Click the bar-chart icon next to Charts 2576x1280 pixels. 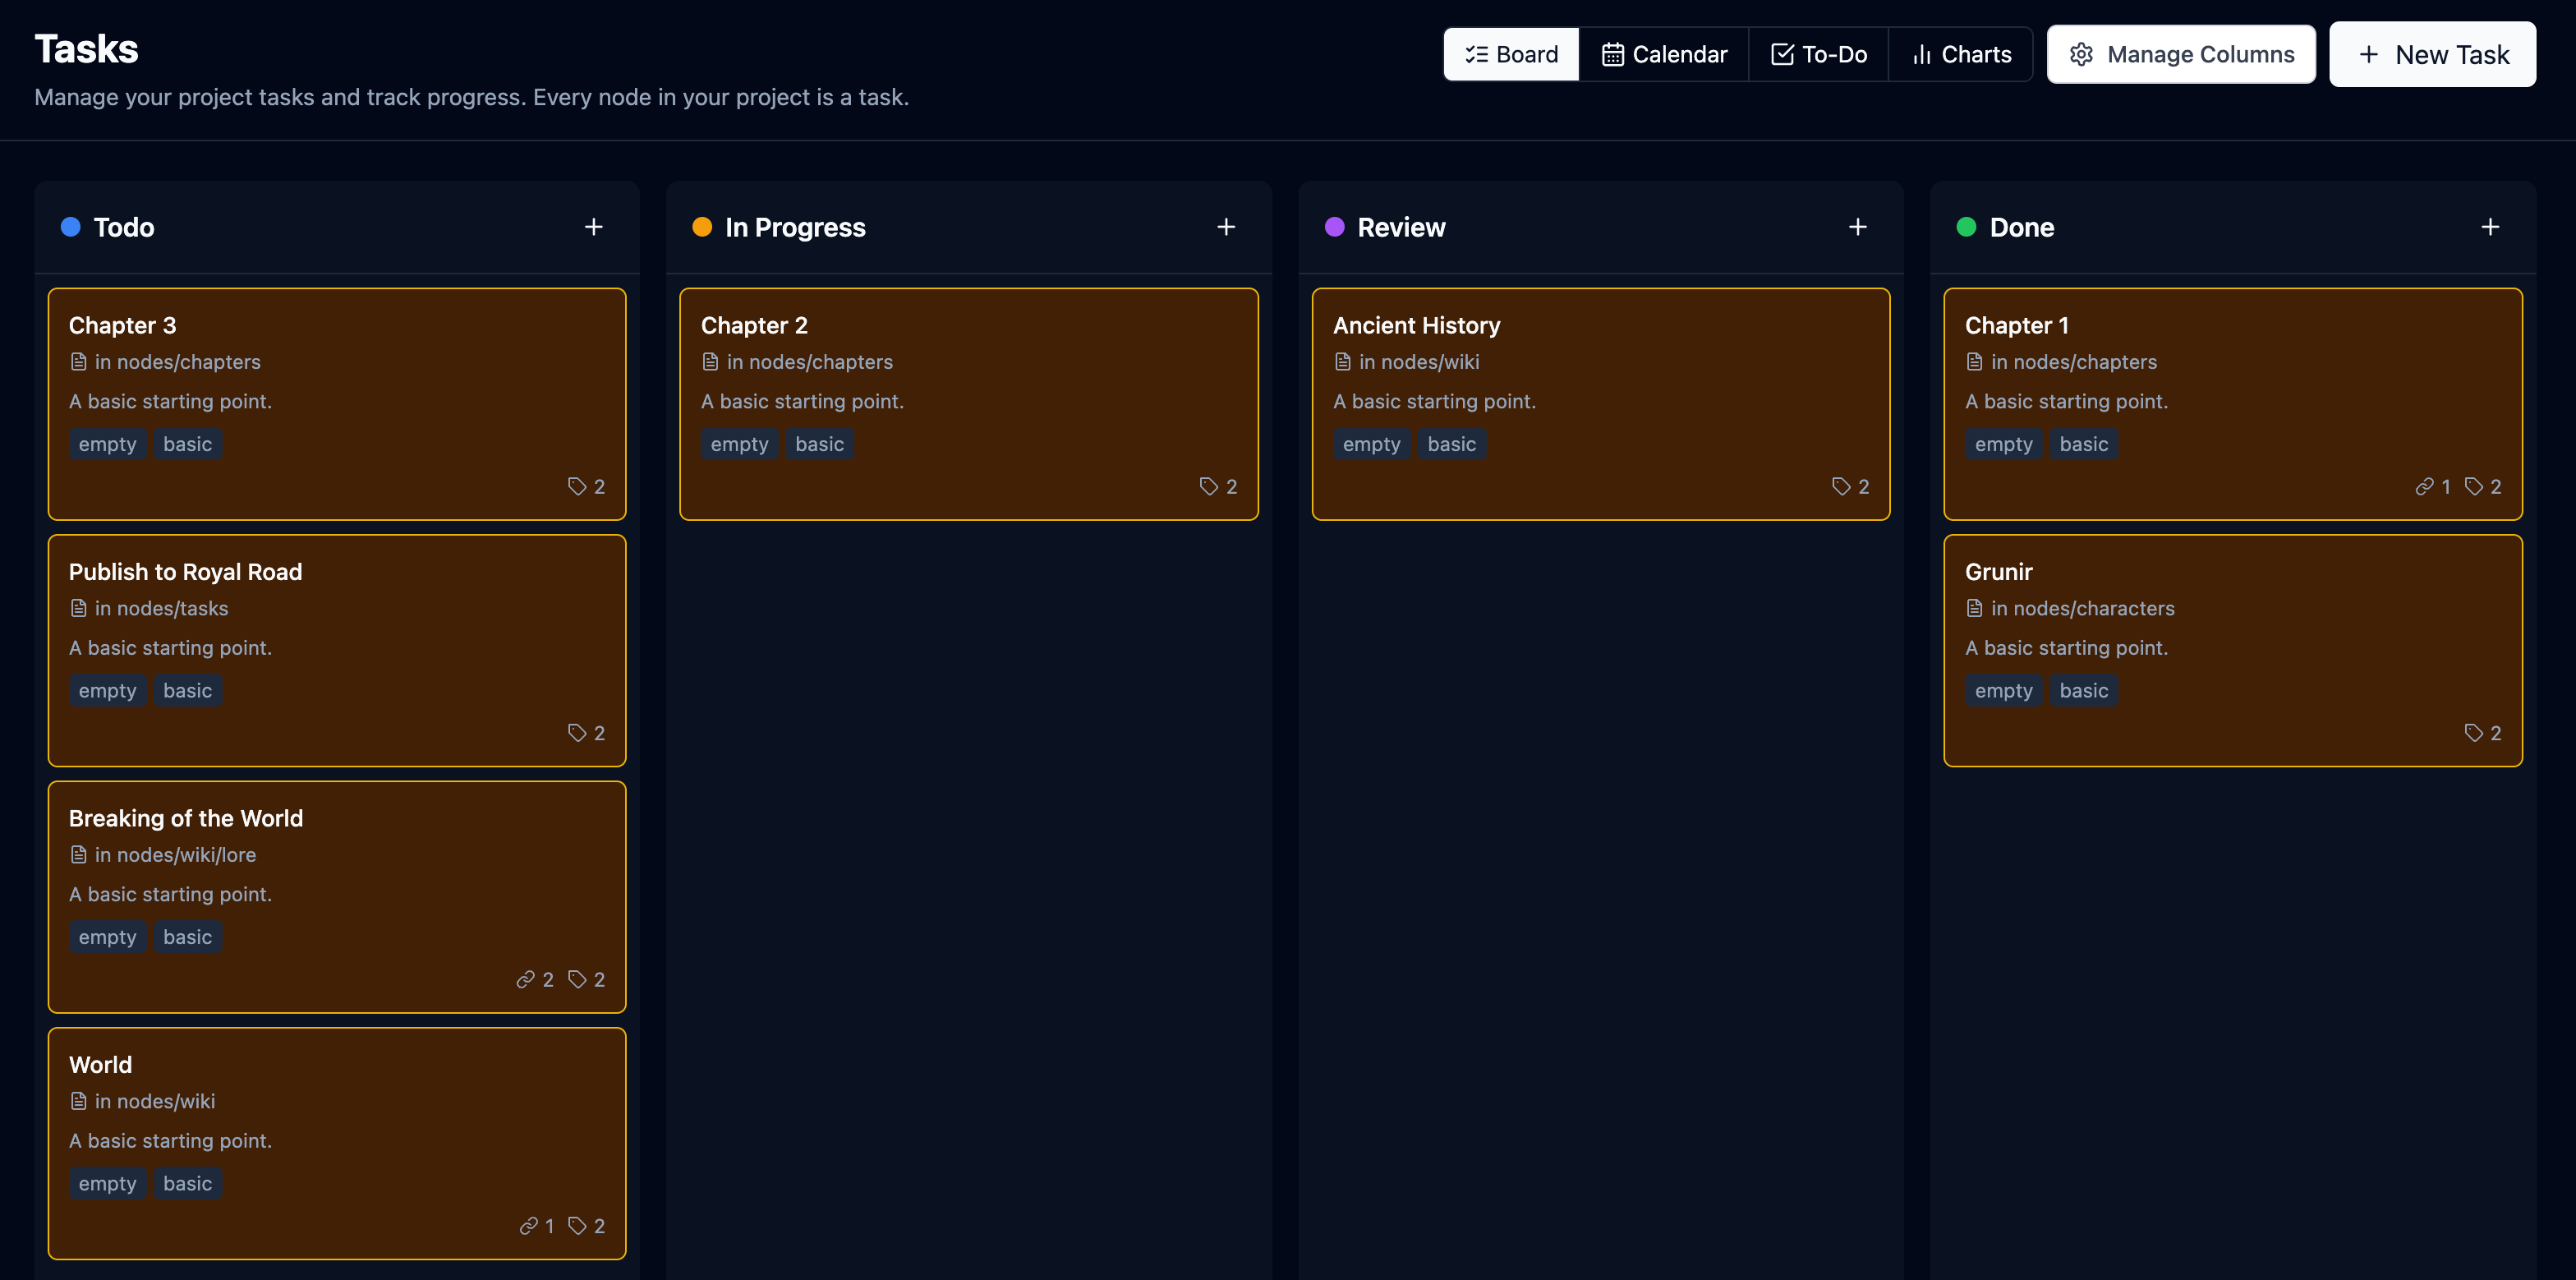(x=1921, y=54)
